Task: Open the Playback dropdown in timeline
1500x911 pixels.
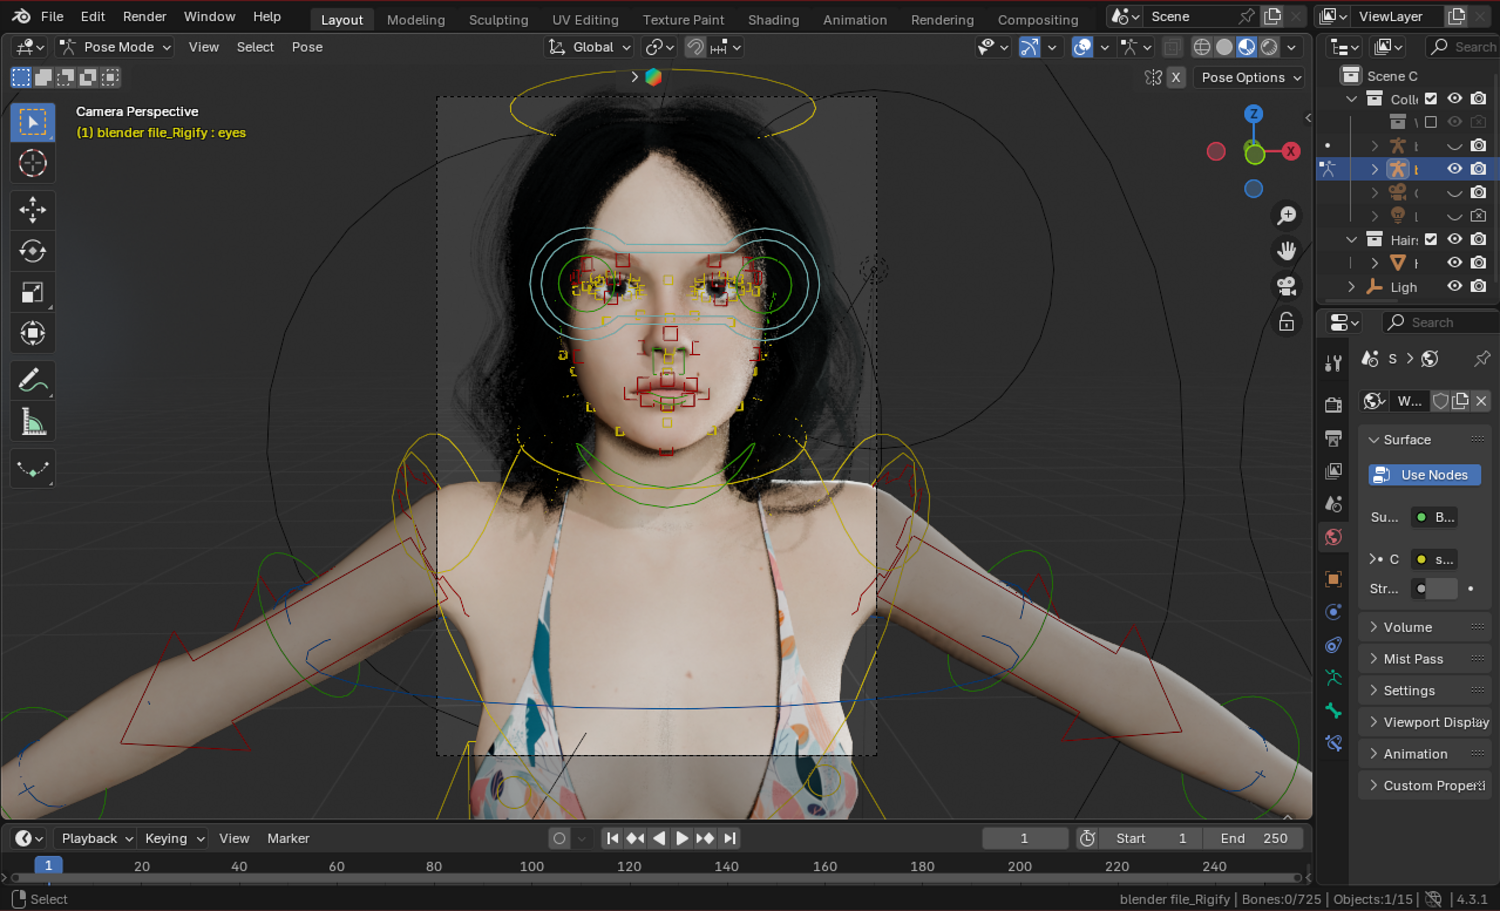Action: [96, 838]
